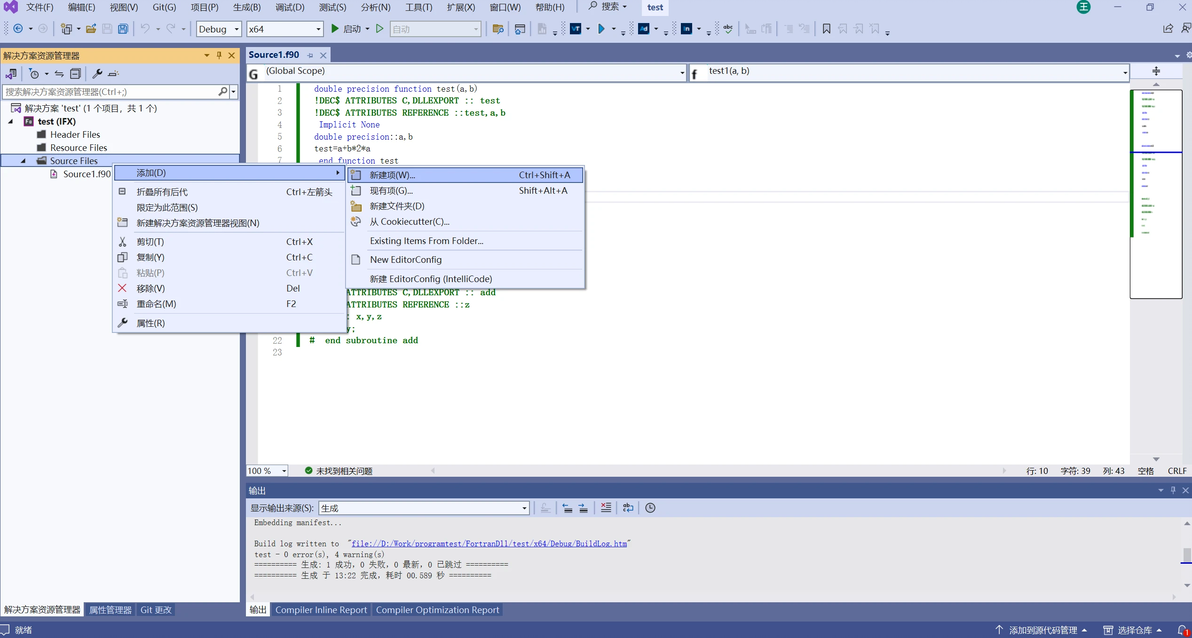
Task: Open the BuildLog.htm file link
Action: point(490,544)
